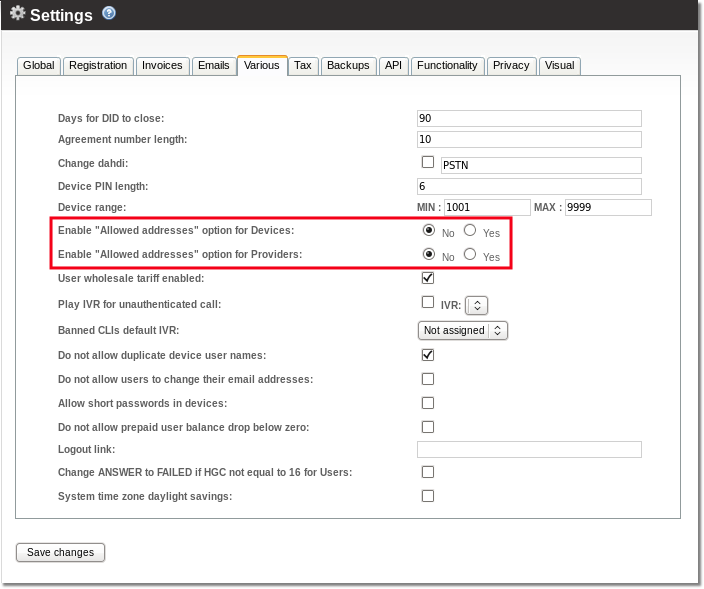This screenshot has height=589, width=704.
Task: Focus the Device range MIN field
Action: click(487, 208)
